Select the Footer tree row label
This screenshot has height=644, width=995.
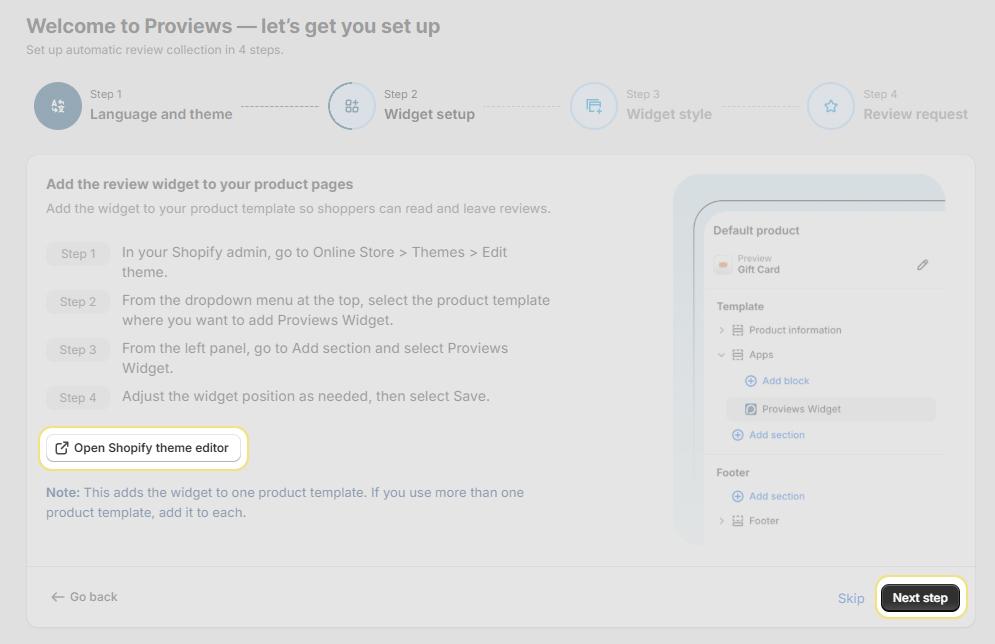(763, 521)
